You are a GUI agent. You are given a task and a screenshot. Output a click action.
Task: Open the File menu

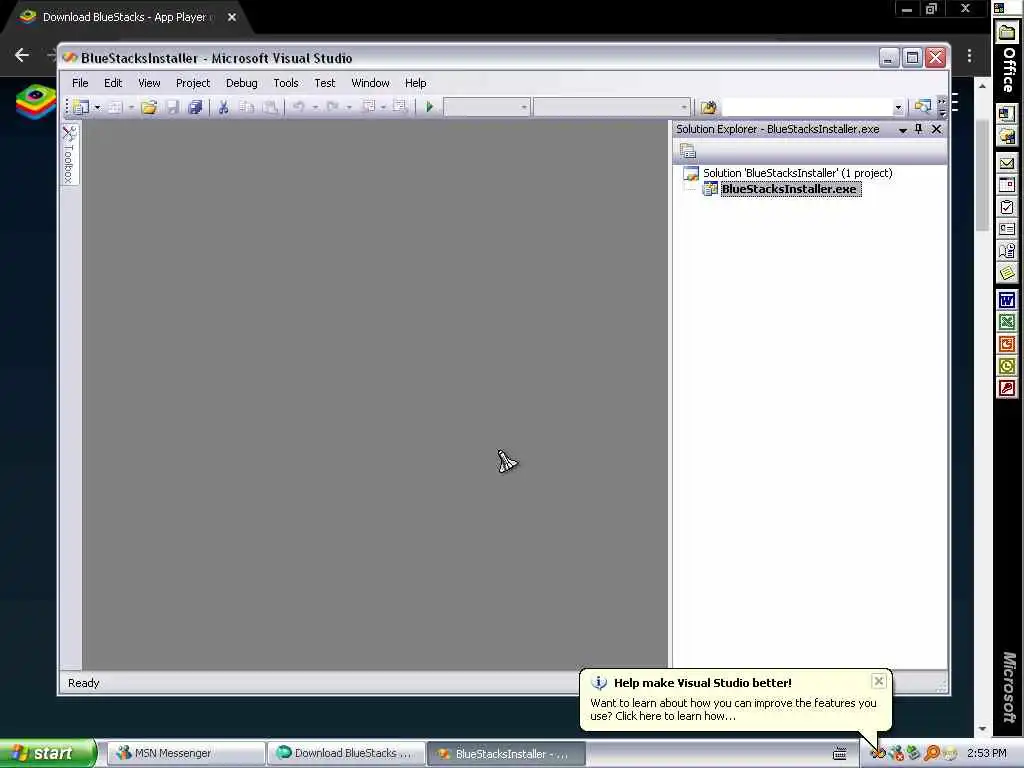tap(80, 83)
